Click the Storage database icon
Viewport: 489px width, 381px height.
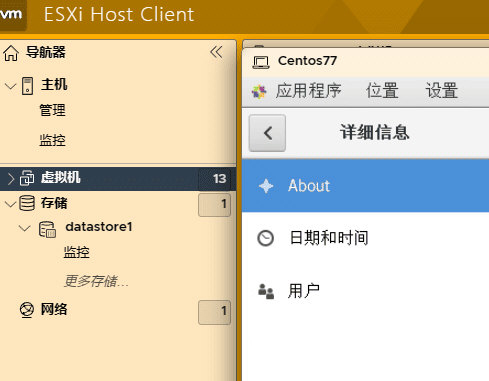pyautogui.click(x=27, y=203)
